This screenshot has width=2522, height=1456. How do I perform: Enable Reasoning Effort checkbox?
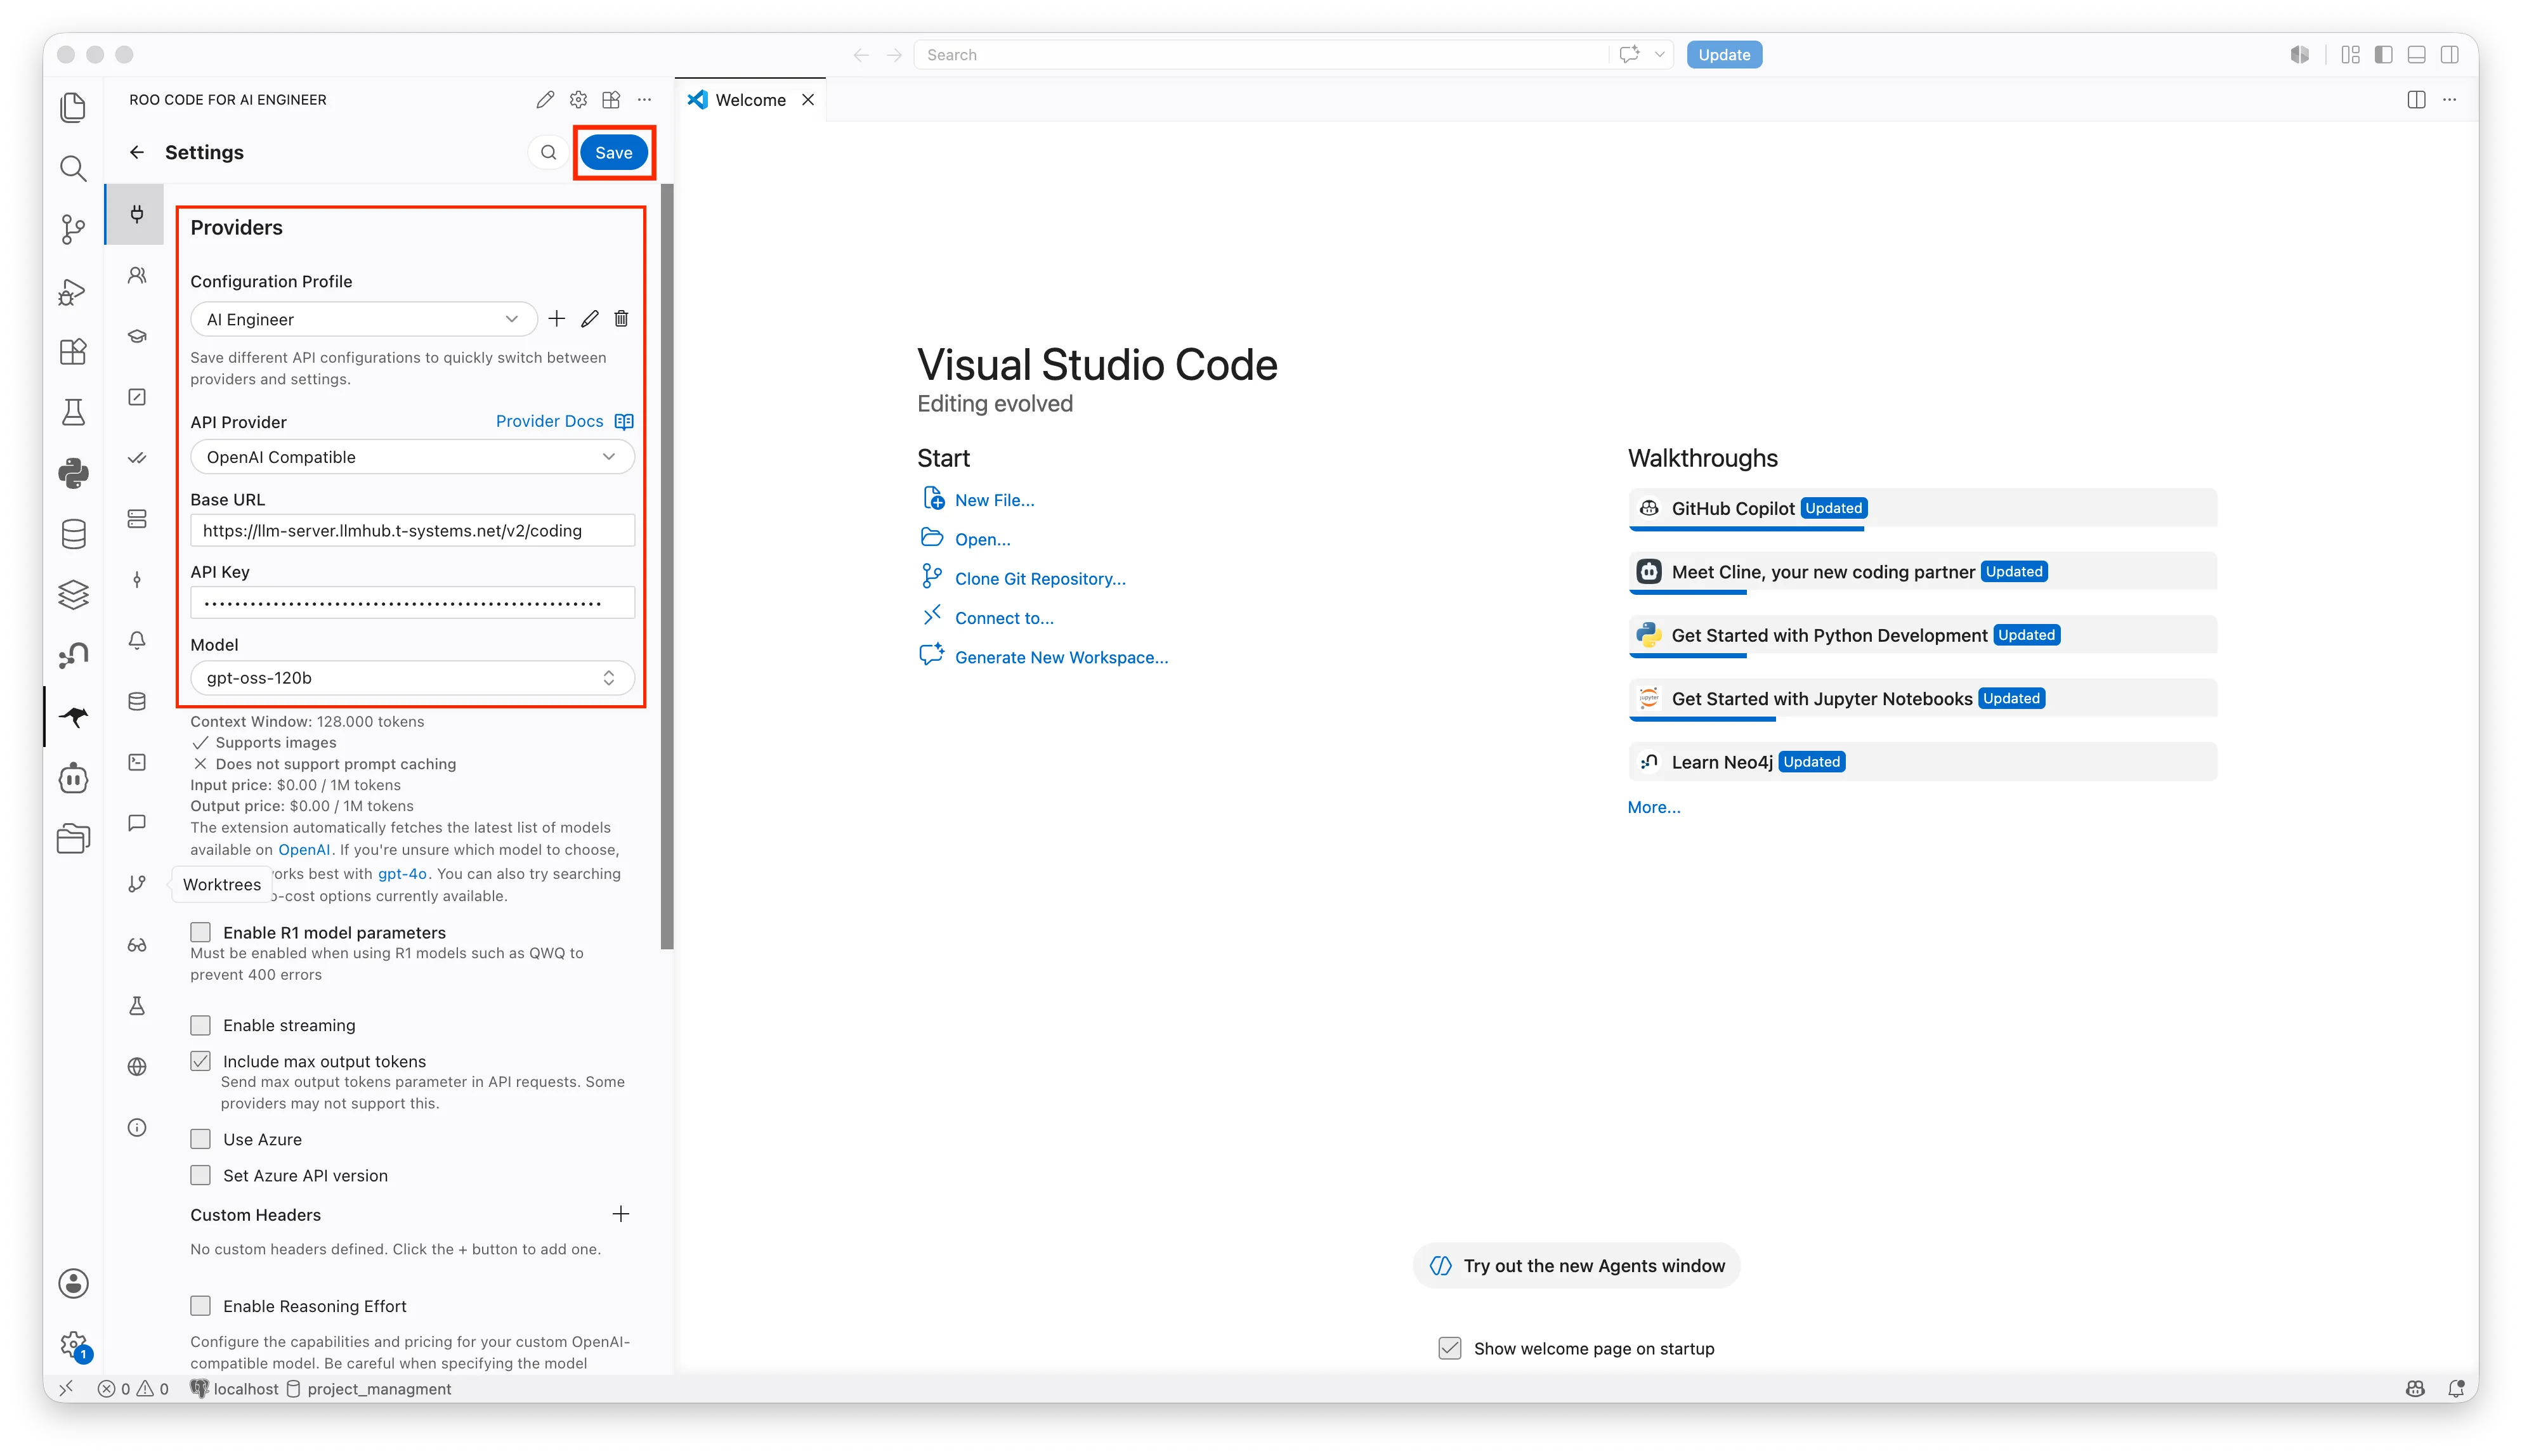tap(201, 1306)
